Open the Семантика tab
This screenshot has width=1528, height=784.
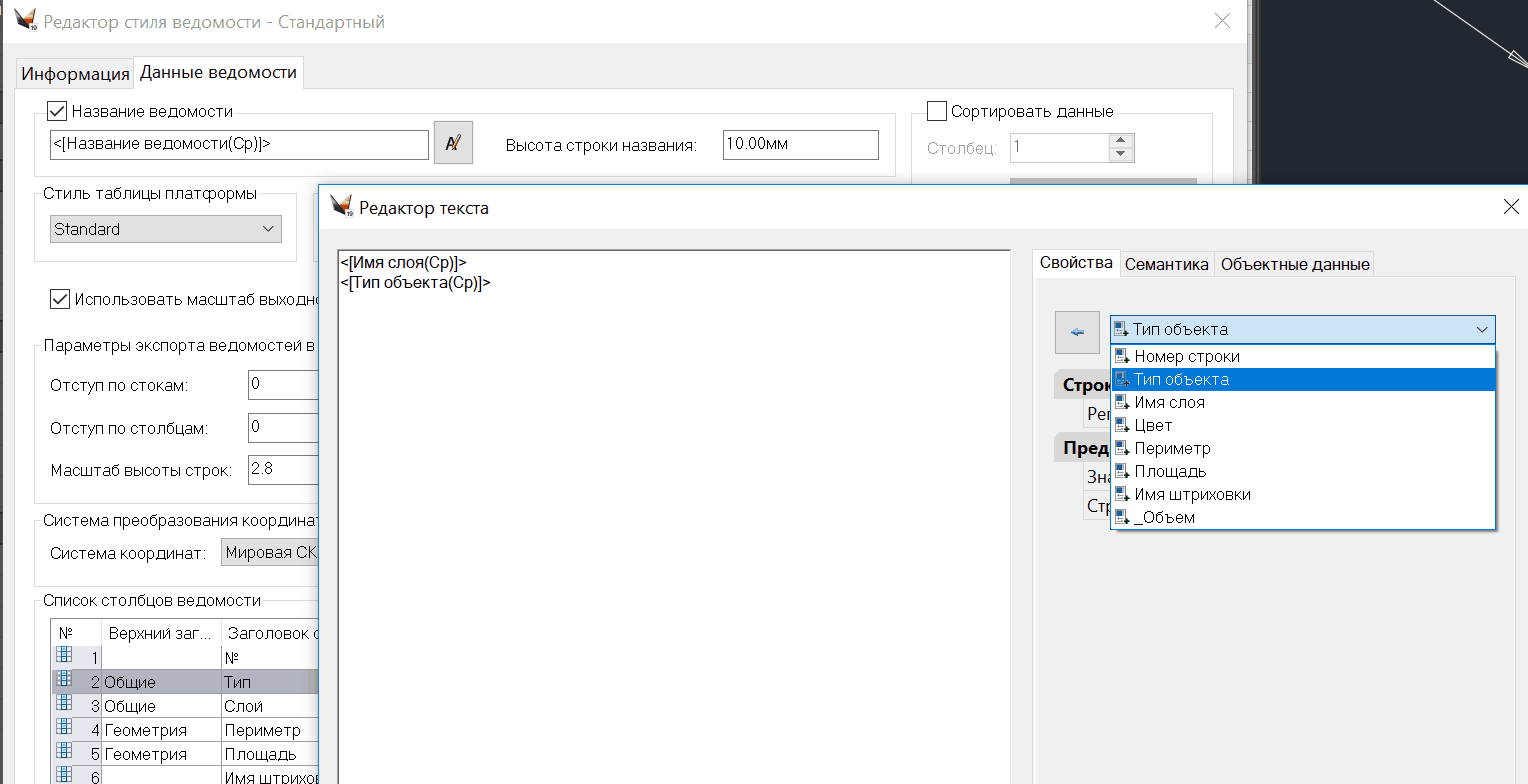[x=1166, y=264]
